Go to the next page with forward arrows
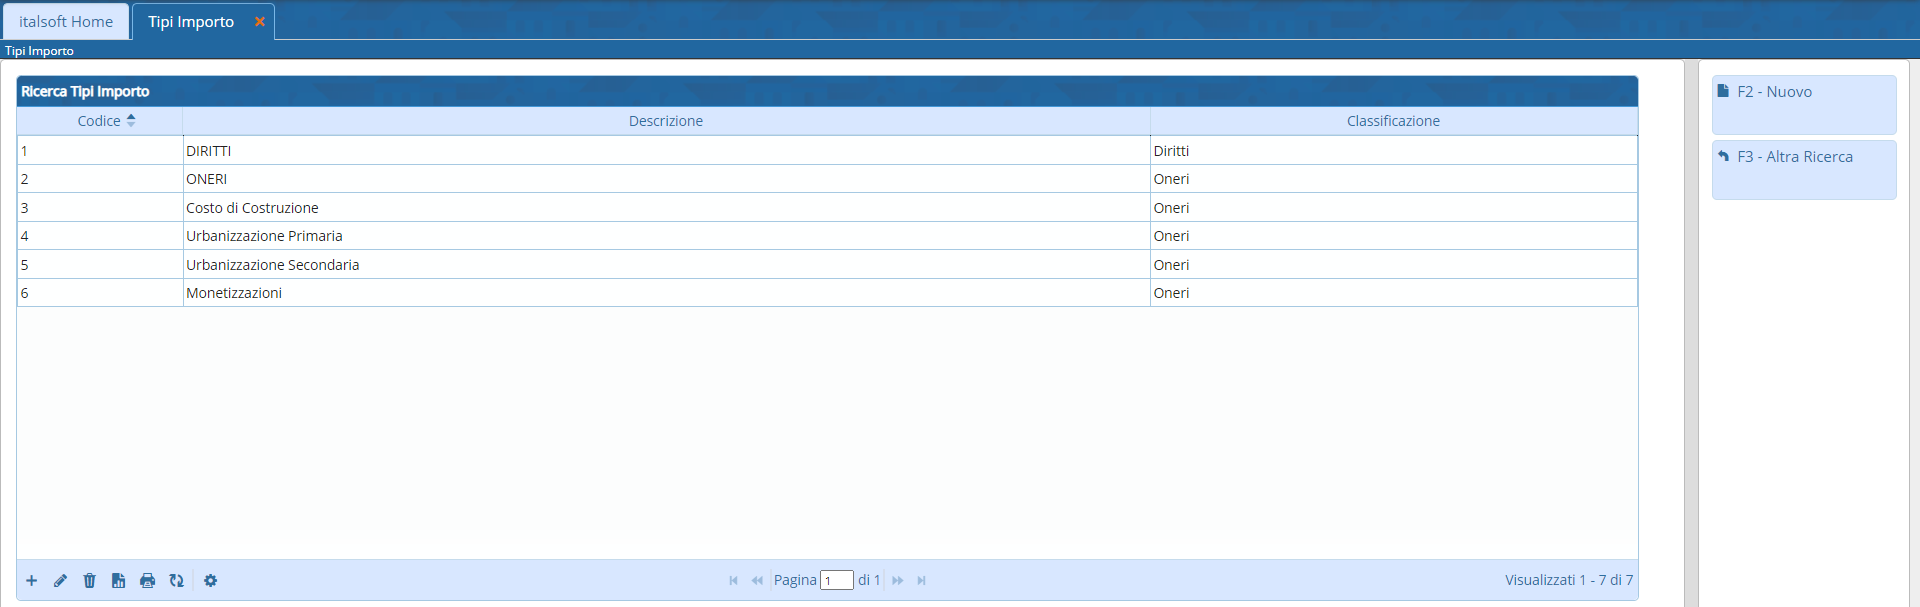Image resolution: width=1920 pixels, height=607 pixels. point(898,581)
